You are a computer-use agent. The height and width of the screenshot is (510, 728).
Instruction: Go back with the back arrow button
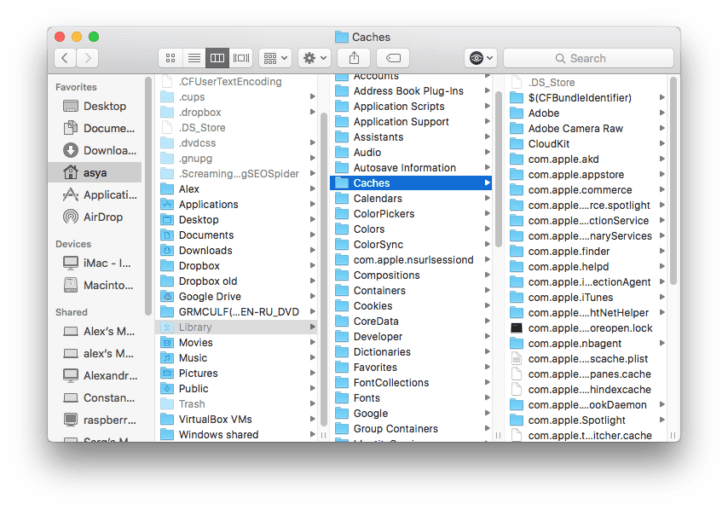pos(65,58)
